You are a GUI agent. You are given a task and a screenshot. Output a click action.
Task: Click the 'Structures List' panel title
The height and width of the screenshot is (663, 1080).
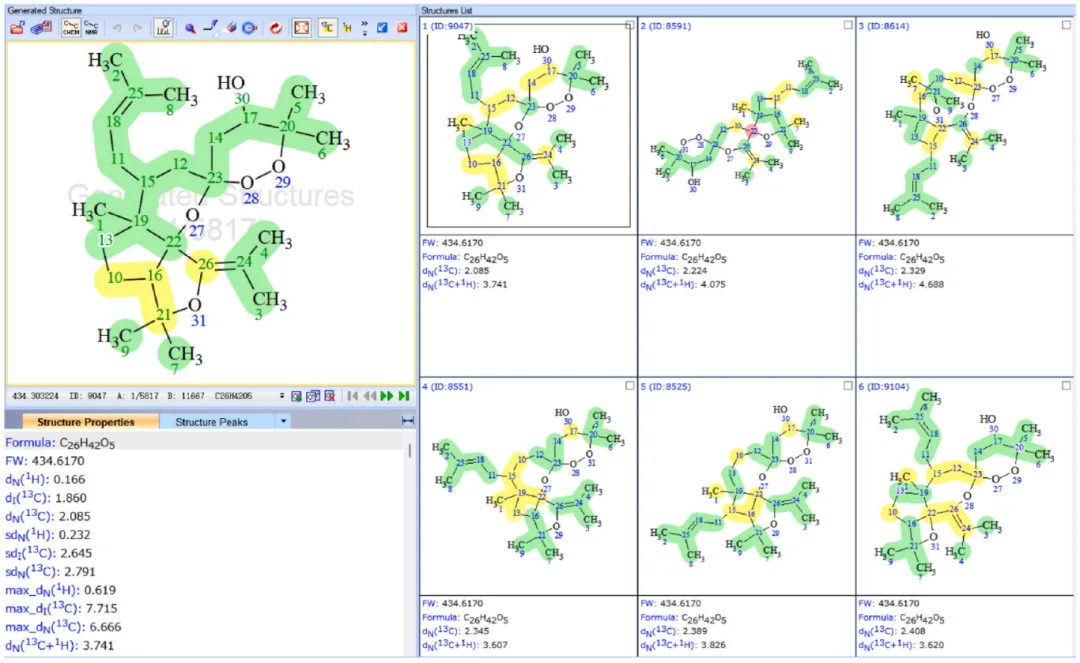click(446, 10)
